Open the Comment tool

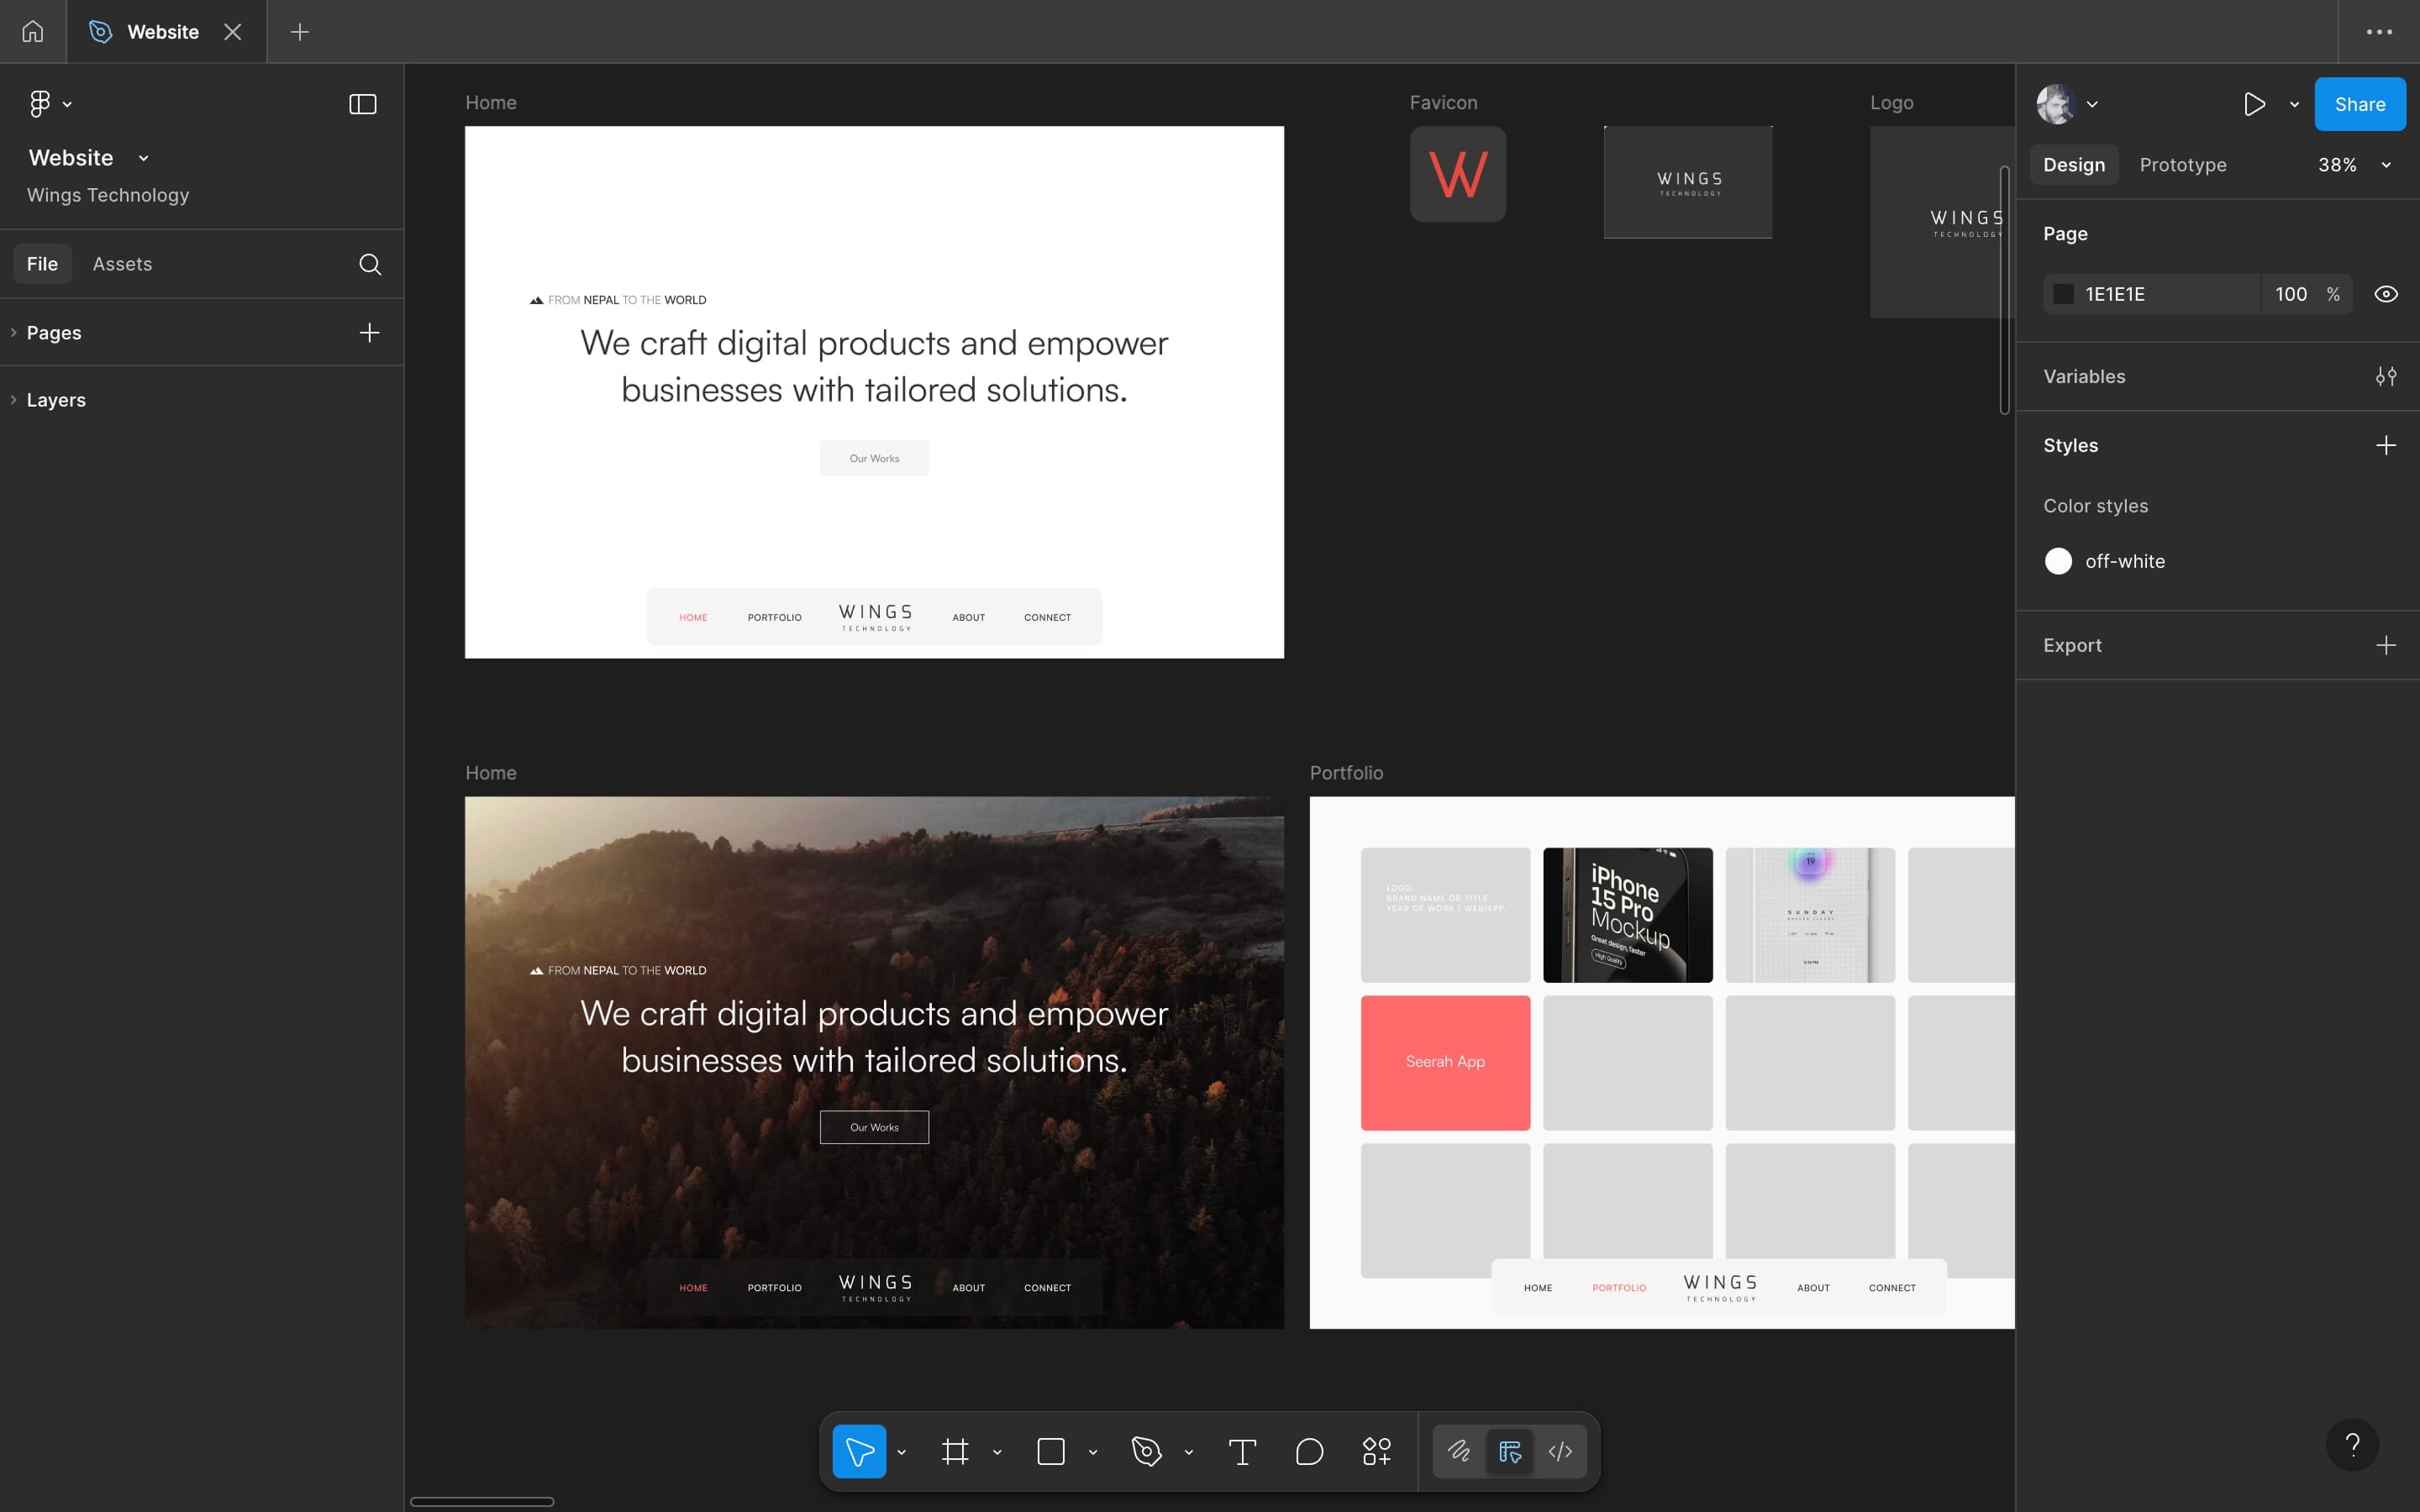(1309, 1451)
